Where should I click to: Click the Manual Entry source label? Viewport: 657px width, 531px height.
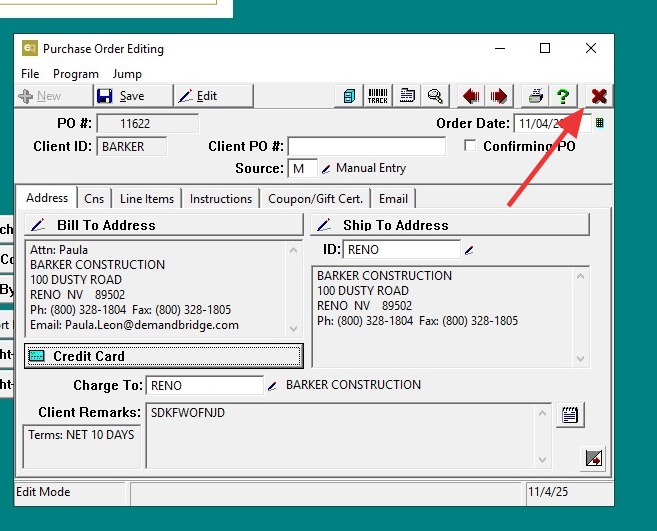(371, 168)
